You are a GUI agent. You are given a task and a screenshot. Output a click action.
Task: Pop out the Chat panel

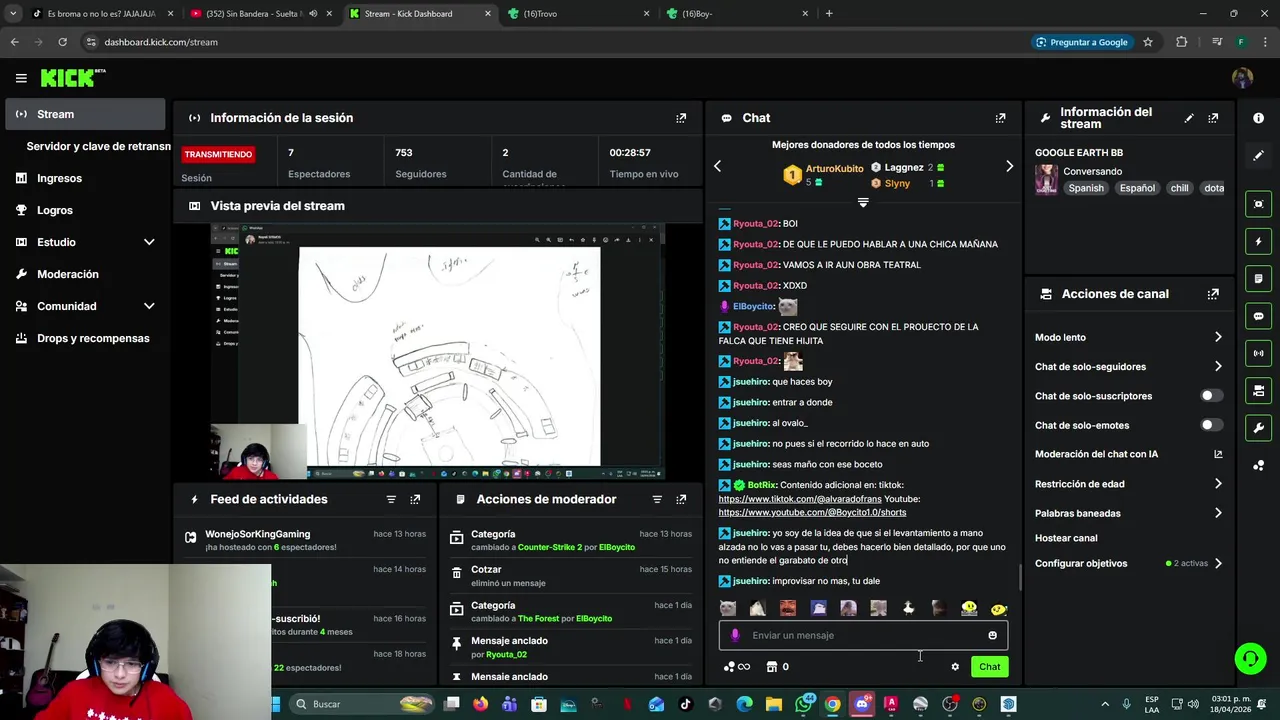pos(1000,118)
